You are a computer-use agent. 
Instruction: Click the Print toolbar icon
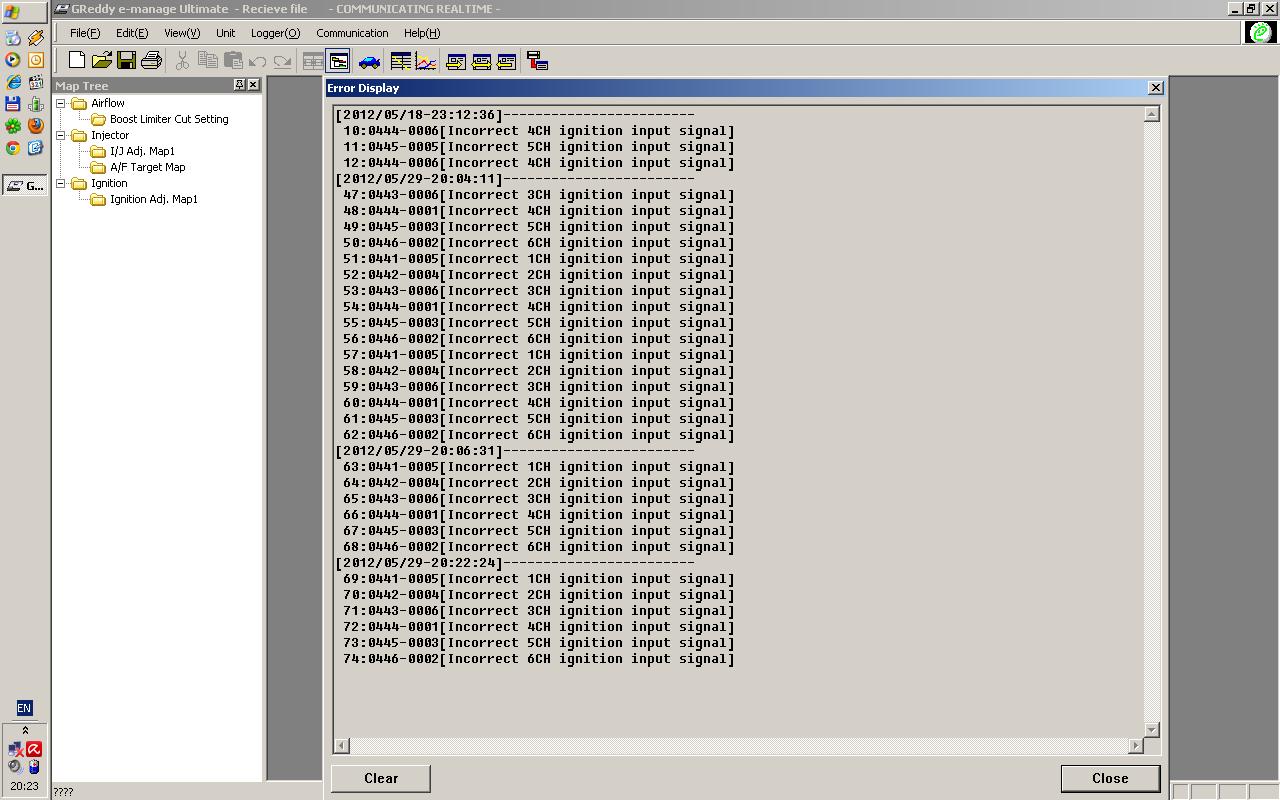151,61
